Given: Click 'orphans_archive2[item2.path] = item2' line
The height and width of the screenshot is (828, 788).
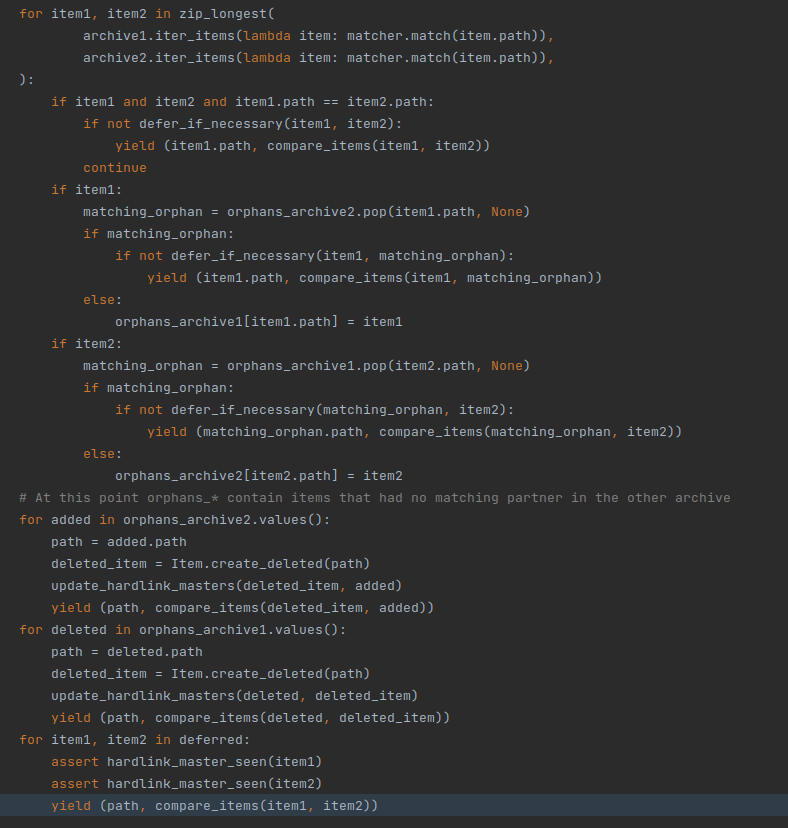Looking at the screenshot, I should [x=259, y=476].
